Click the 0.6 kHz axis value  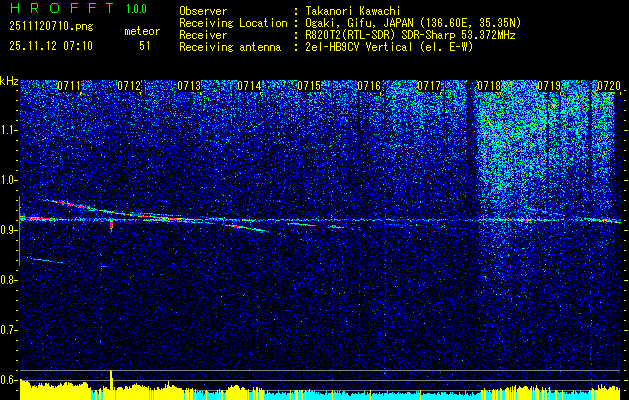9,380
